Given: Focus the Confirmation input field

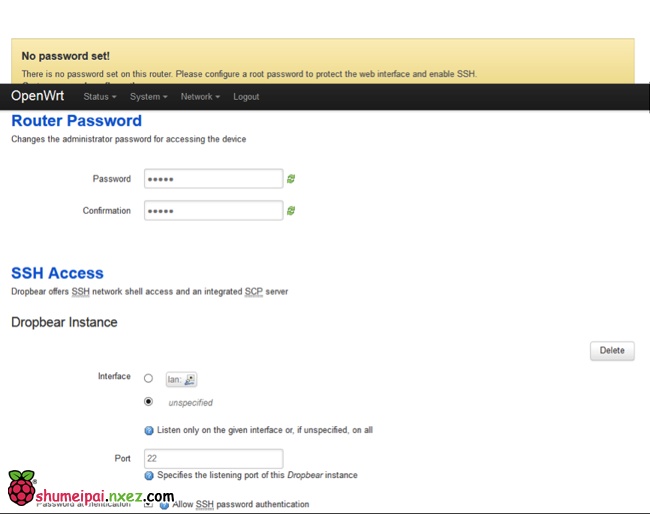Looking at the screenshot, I should coord(213,211).
